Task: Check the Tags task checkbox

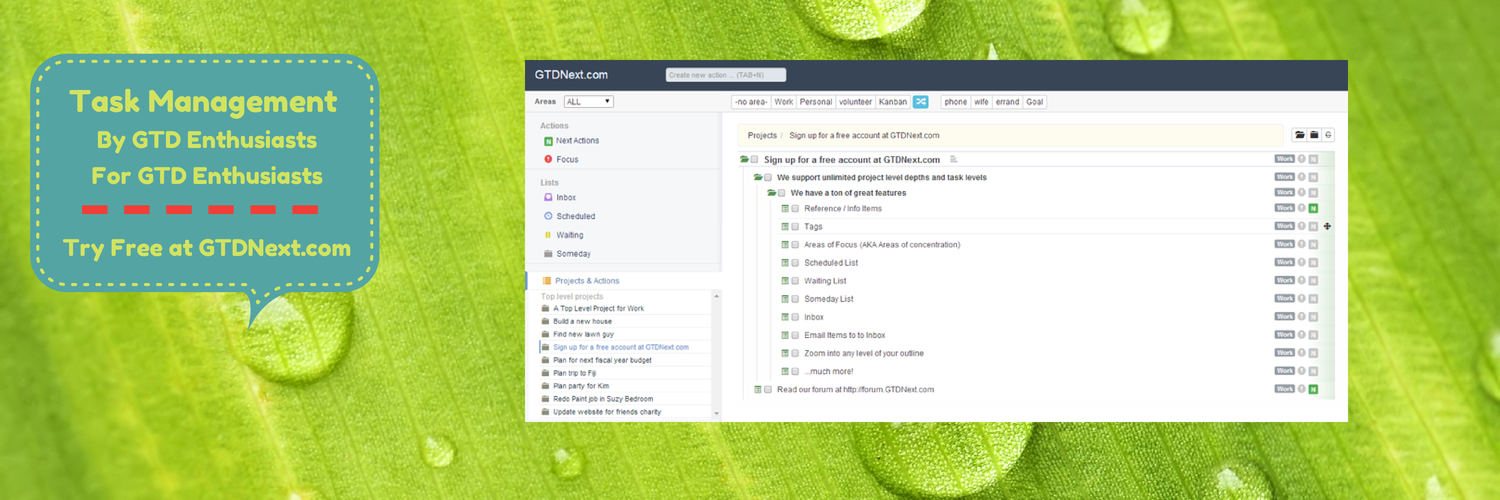Action: pyautogui.click(x=796, y=227)
